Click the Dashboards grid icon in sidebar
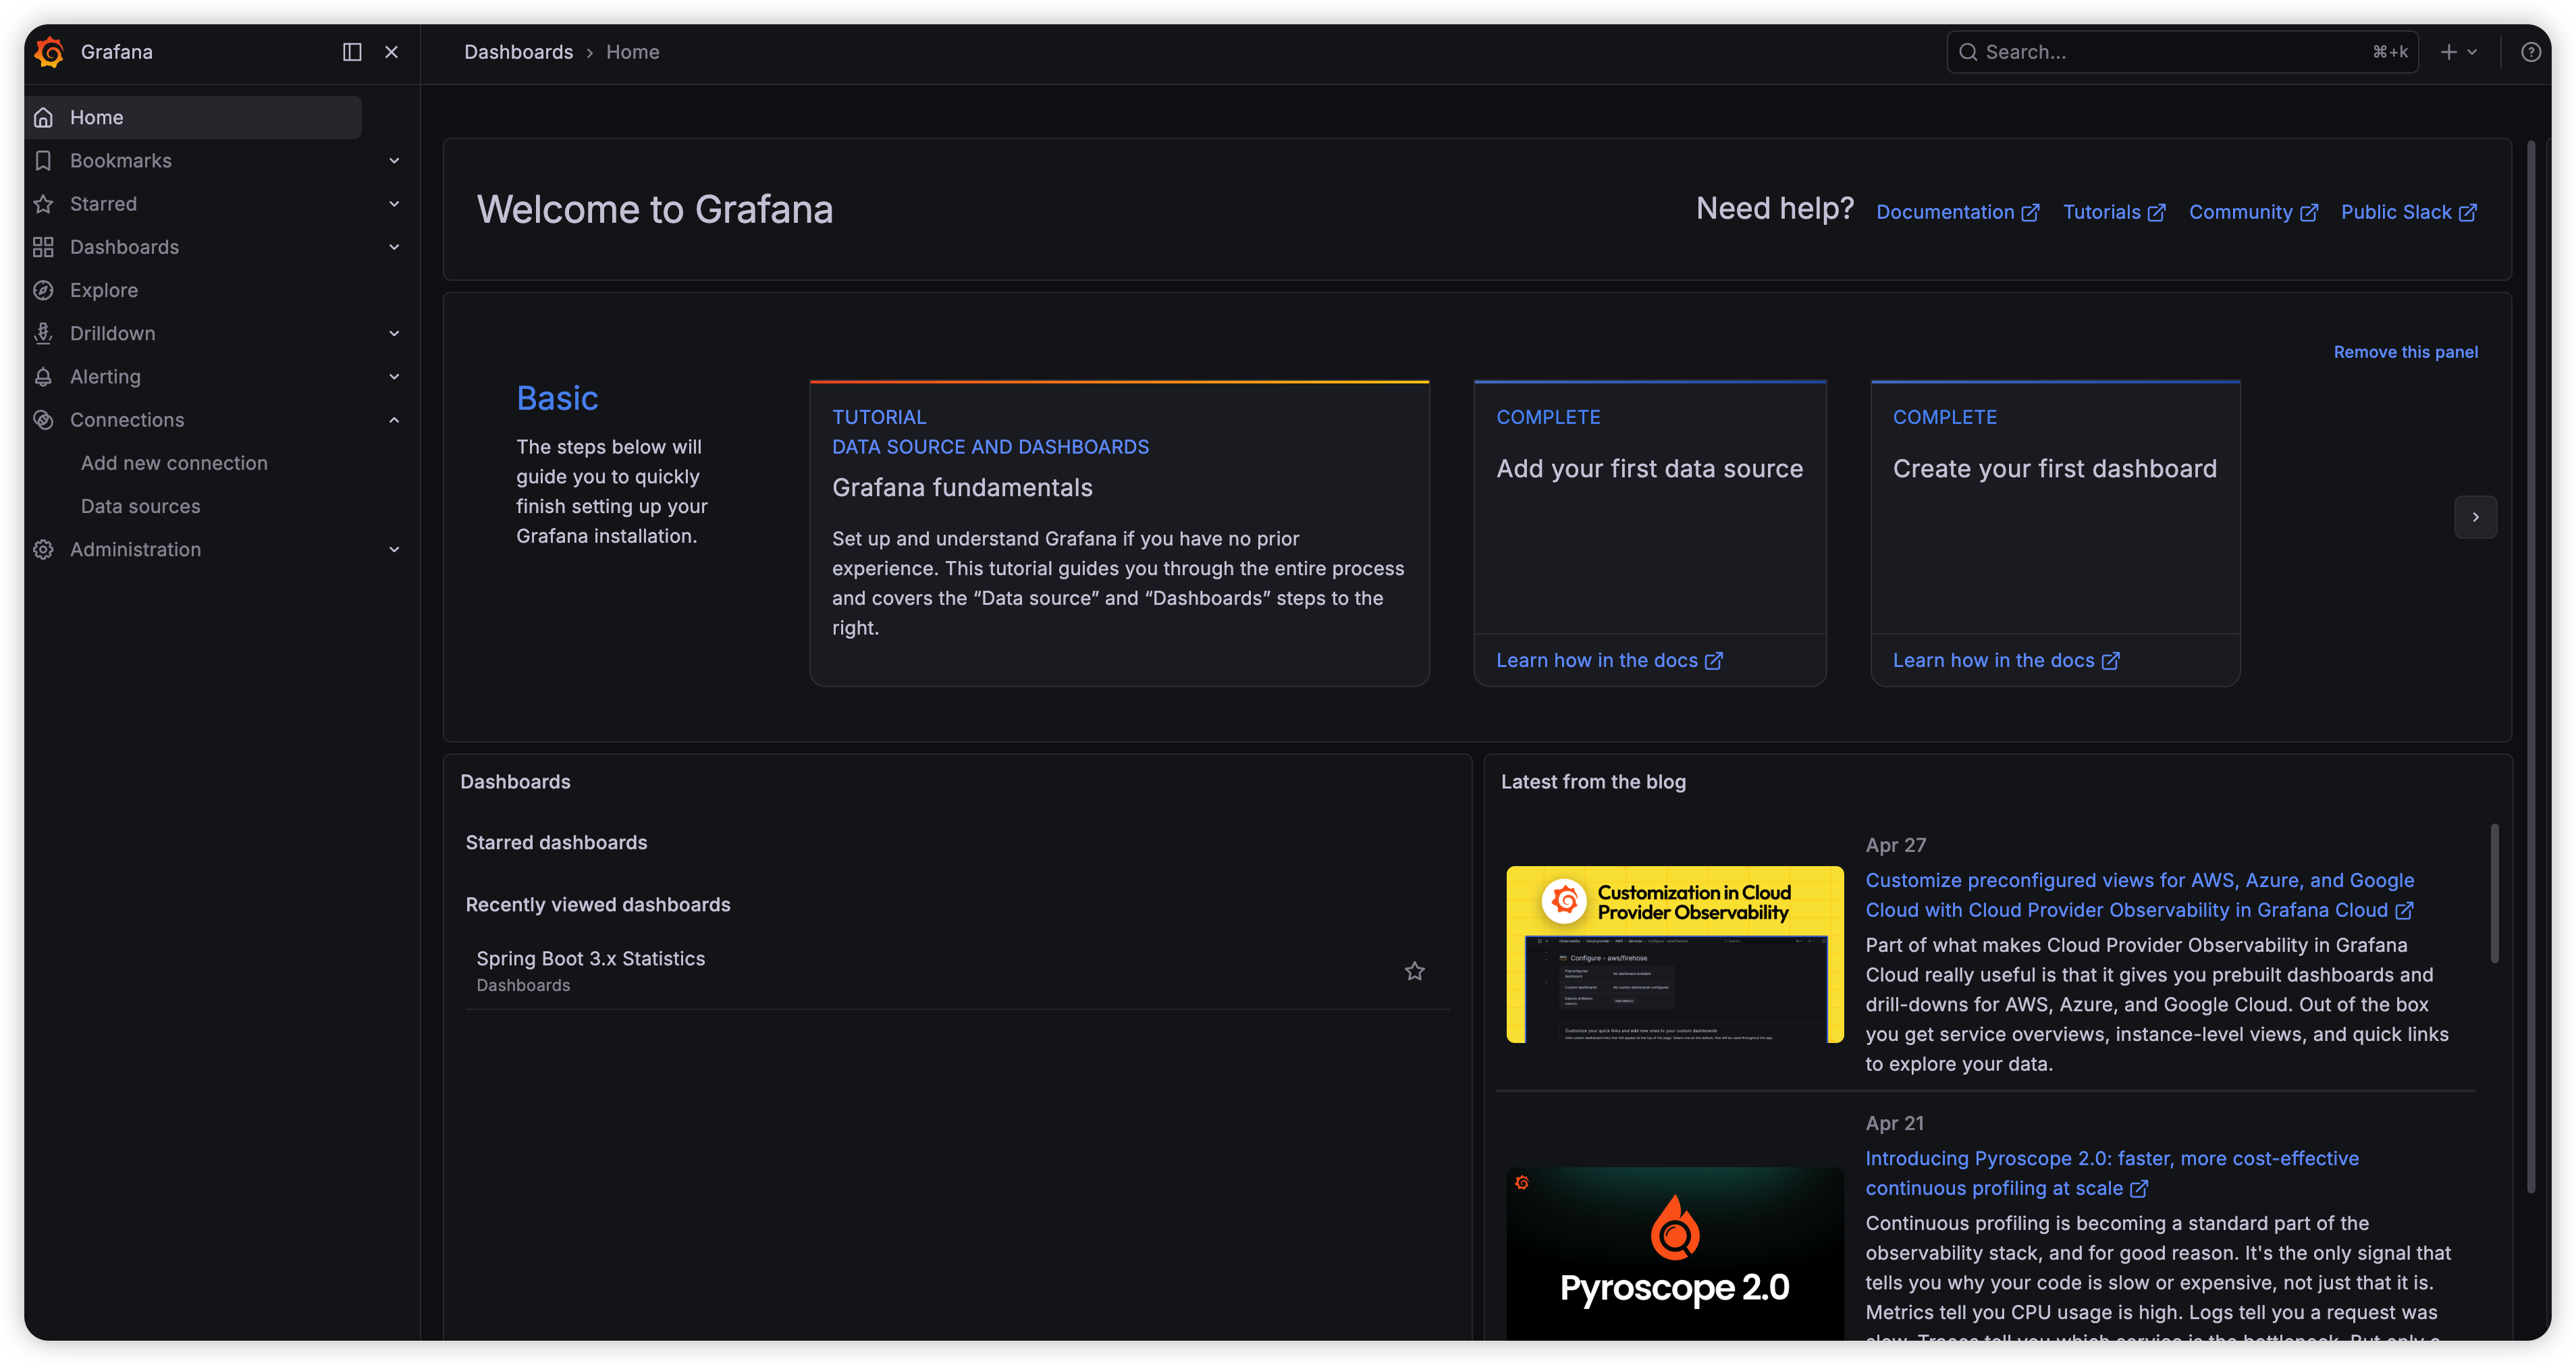Image resolution: width=2576 pixels, height=1365 pixels. [43, 247]
